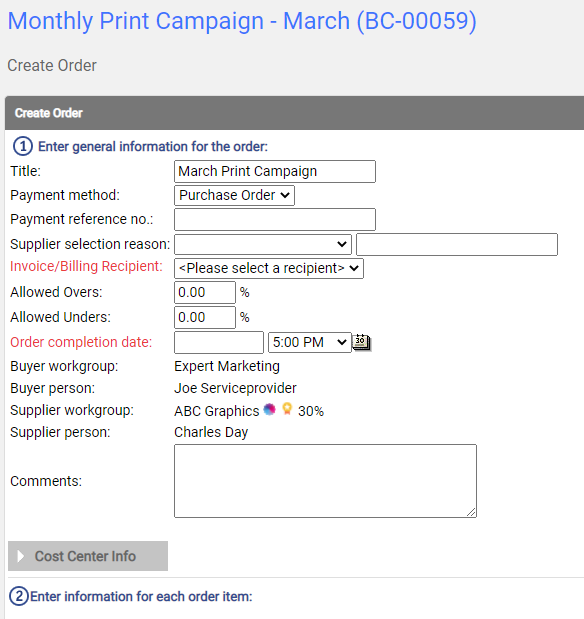Select an Invoice/Billing Recipient from the dropdown
This screenshot has height=619, width=584.
point(269,268)
